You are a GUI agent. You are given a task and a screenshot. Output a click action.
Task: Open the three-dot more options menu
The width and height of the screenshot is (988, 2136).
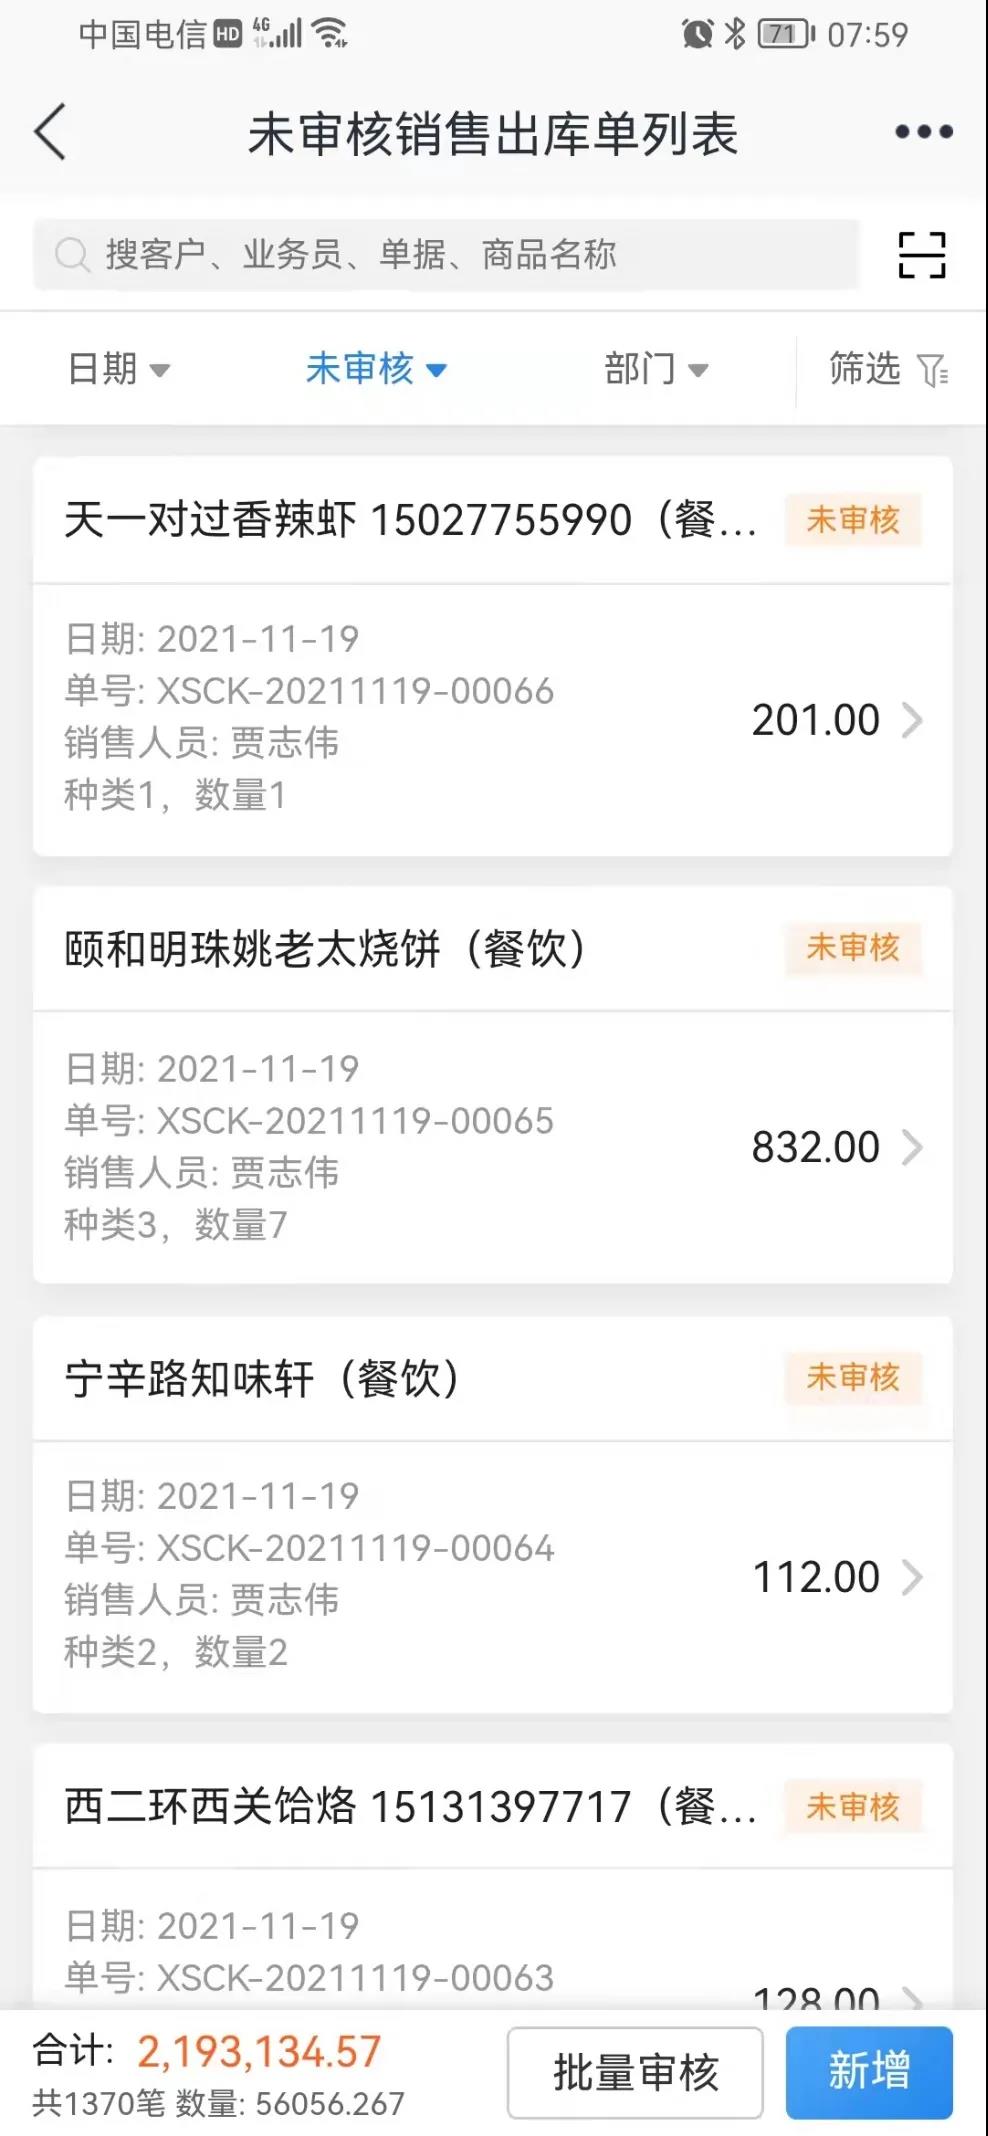pyautogui.click(x=923, y=132)
